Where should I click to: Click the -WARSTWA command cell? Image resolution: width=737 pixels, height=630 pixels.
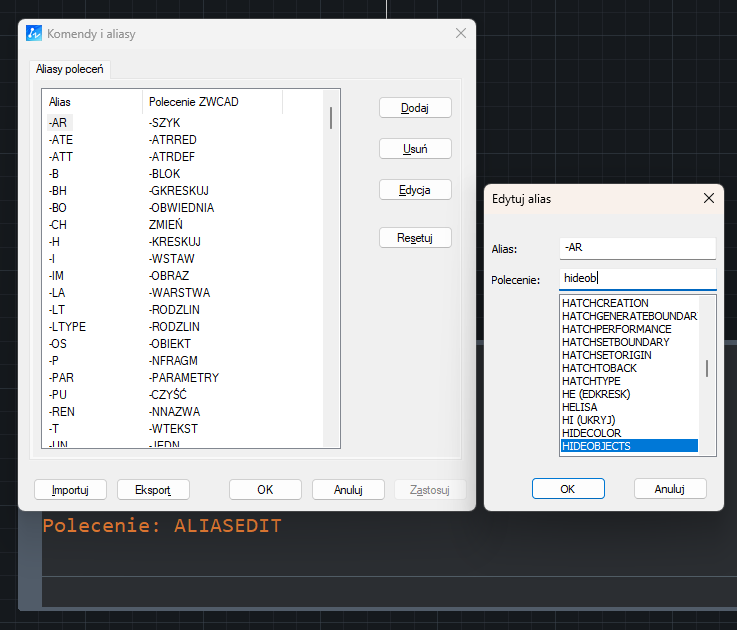tap(179, 293)
